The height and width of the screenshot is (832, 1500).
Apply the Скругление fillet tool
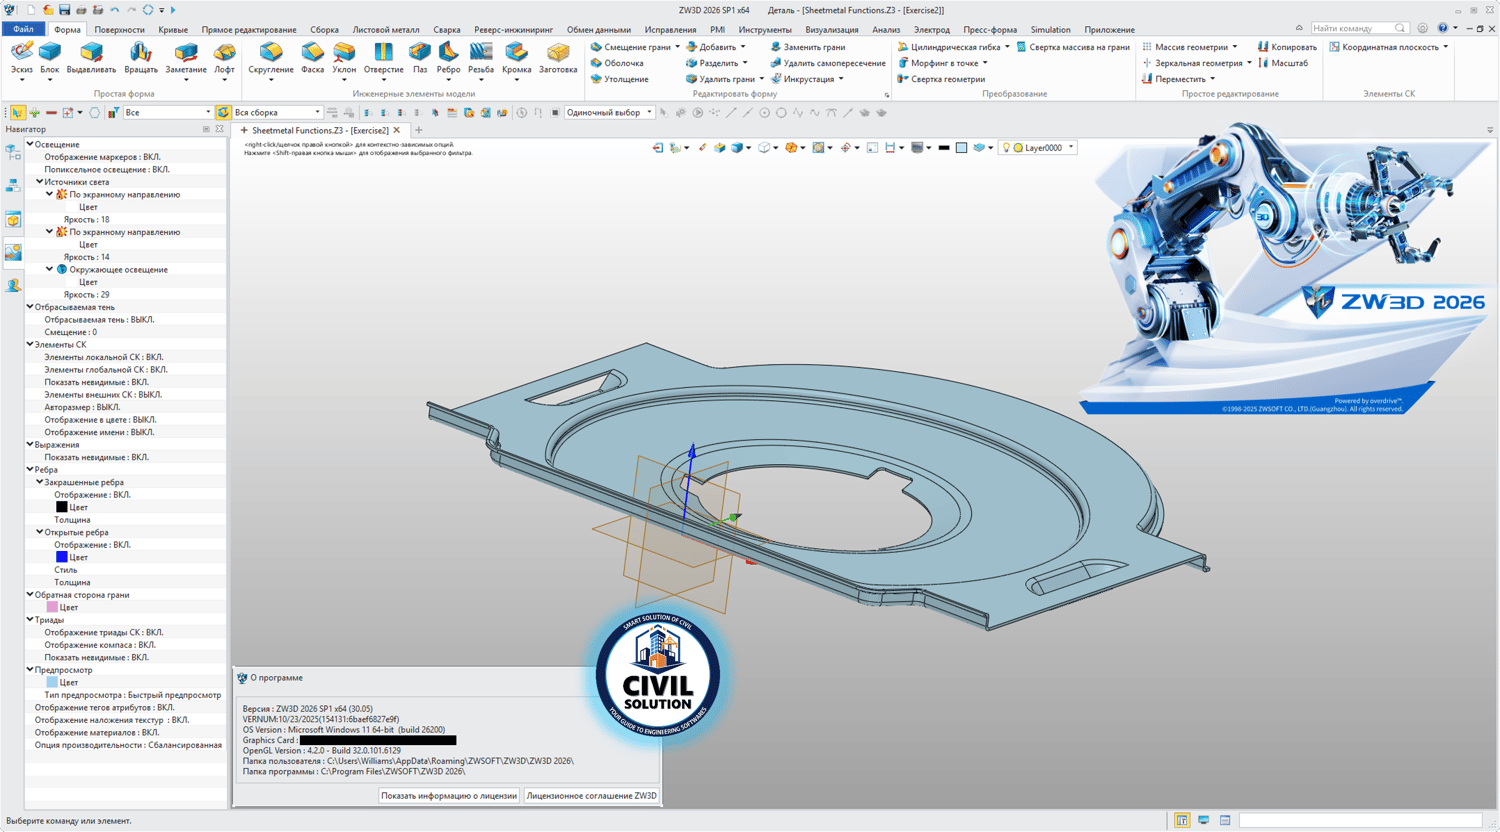pyautogui.click(x=271, y=58)
